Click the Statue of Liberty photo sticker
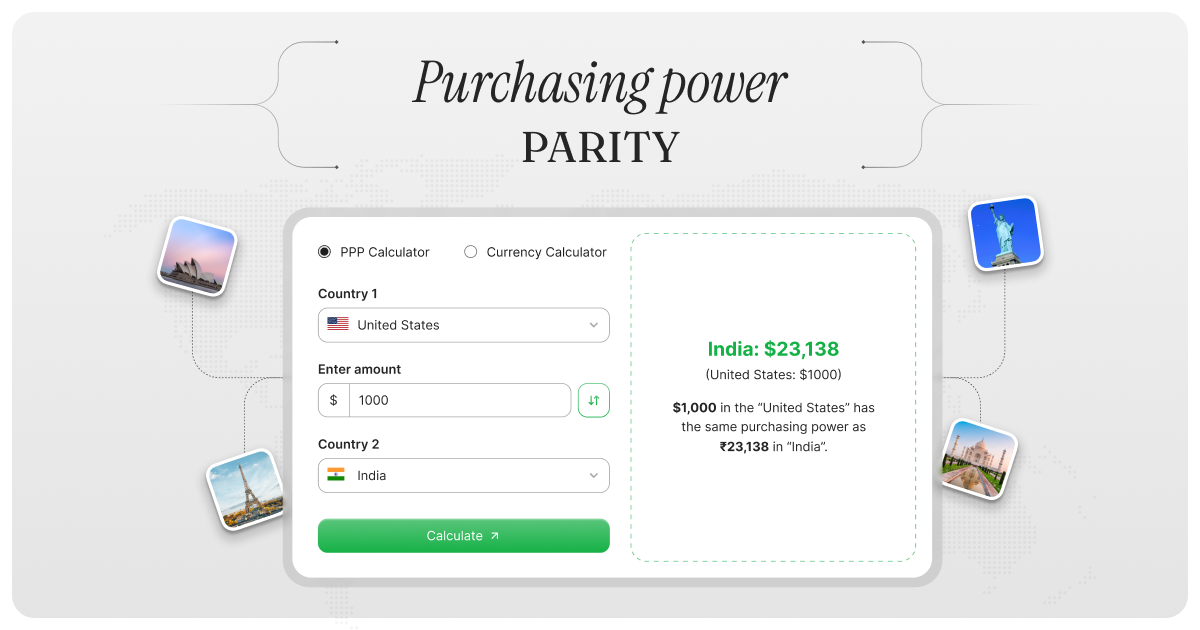Screen dimensions: 1200x630 pos(1005,233)
